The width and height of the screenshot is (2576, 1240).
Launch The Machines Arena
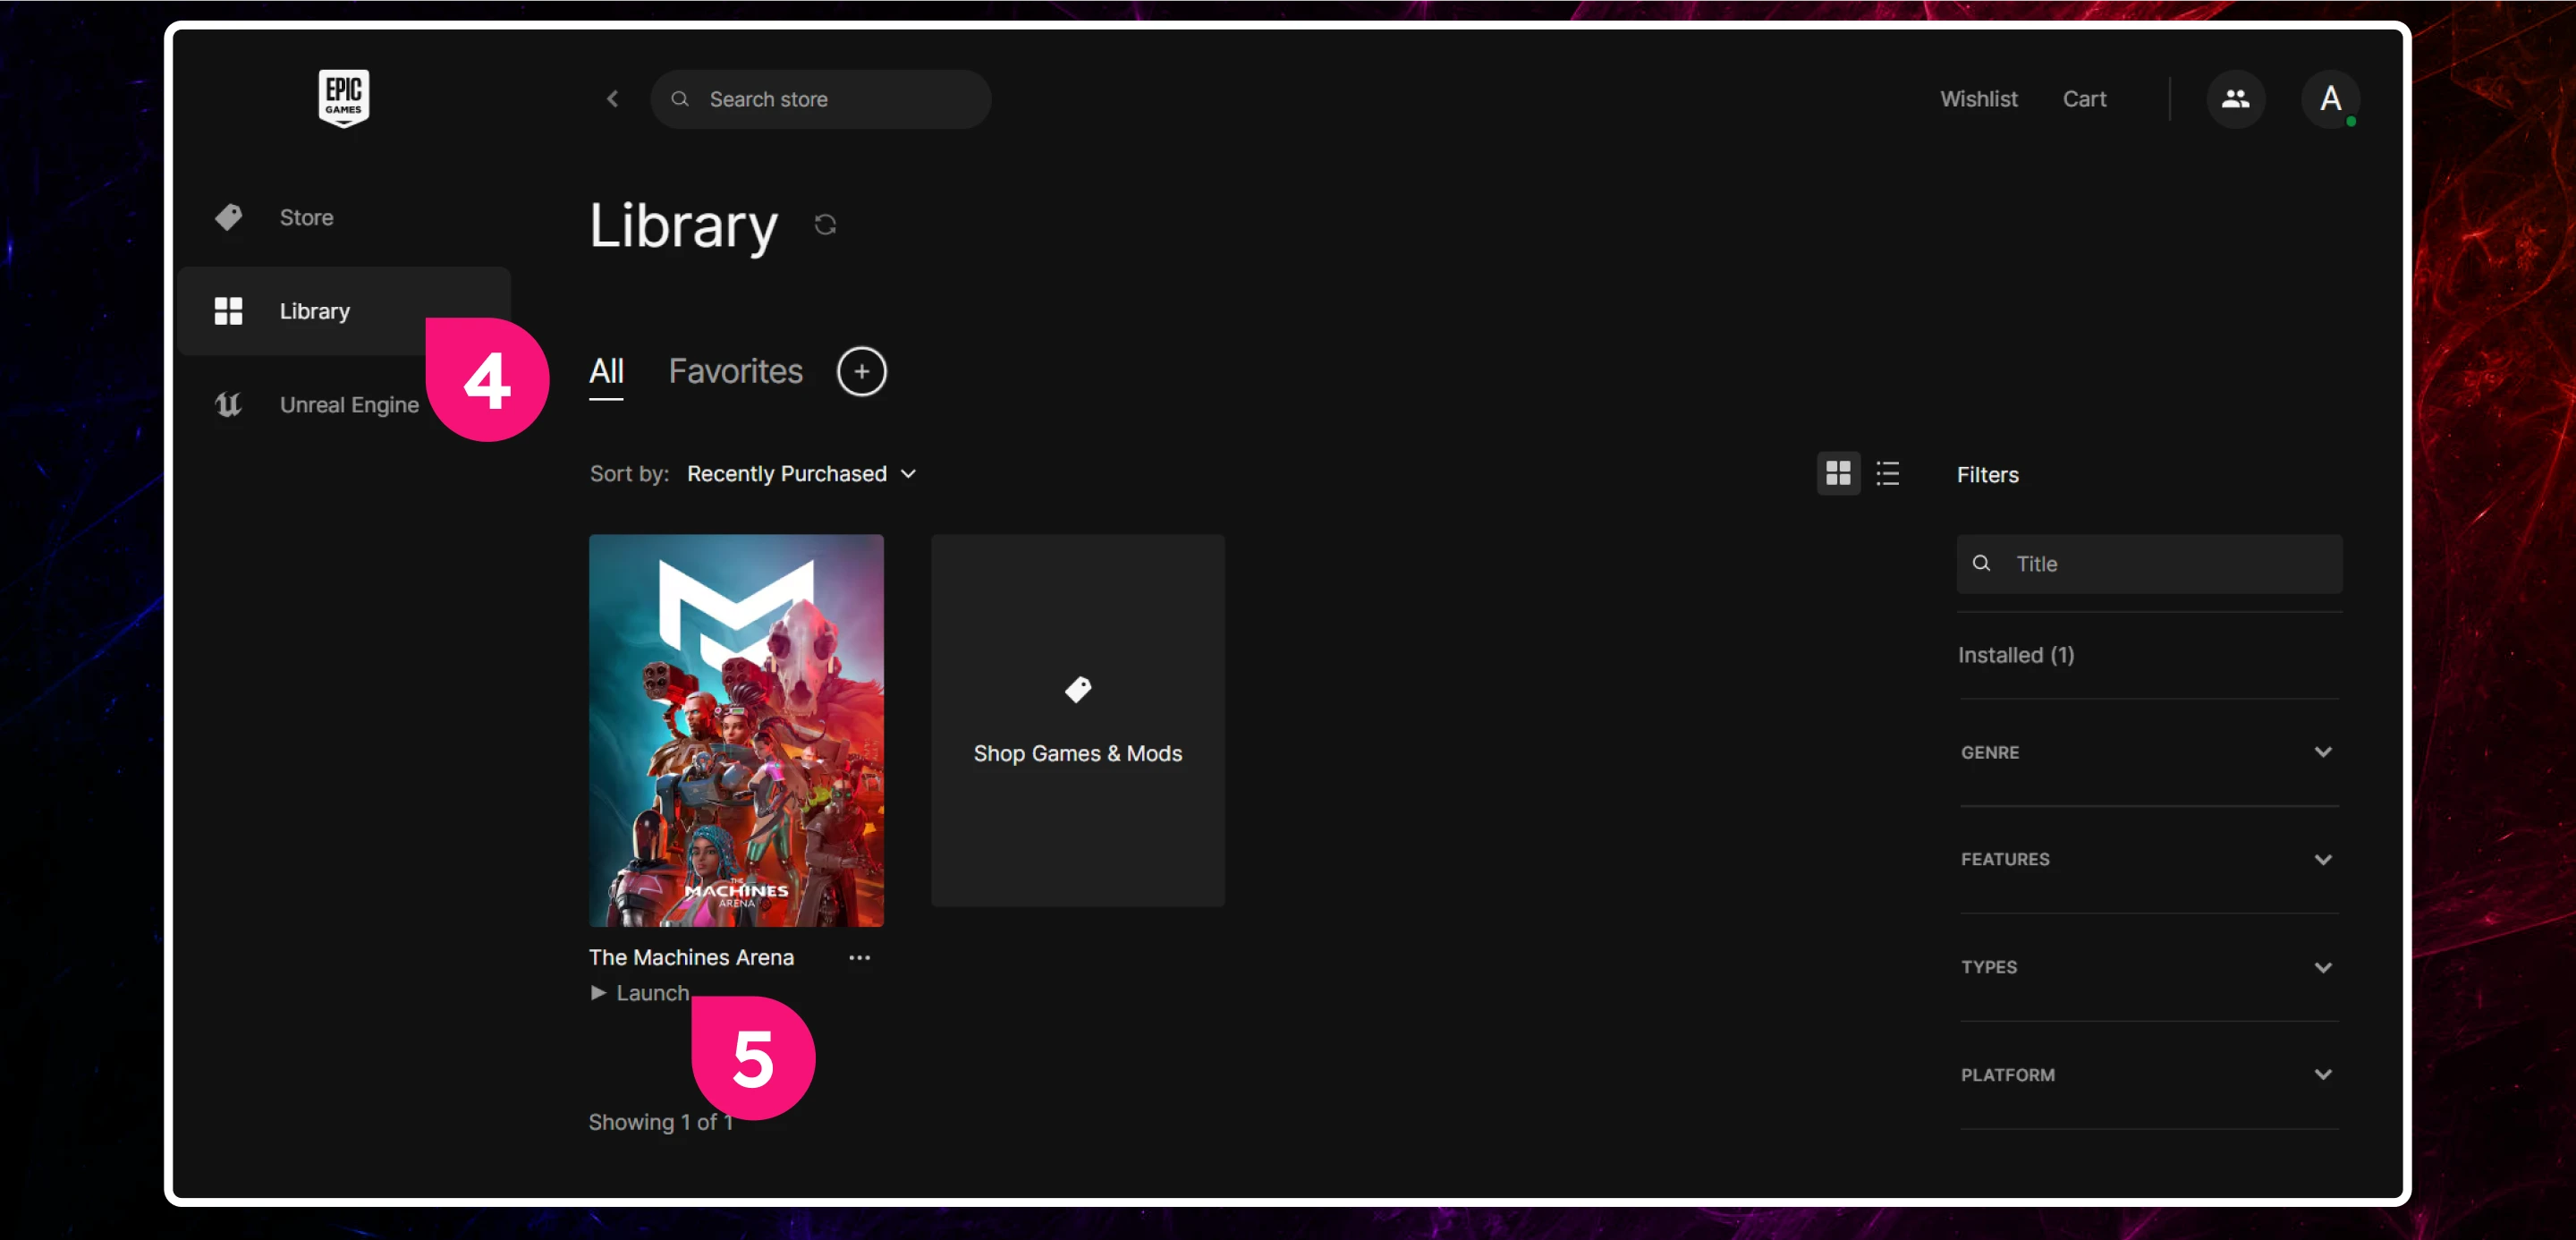pos(639,993)
